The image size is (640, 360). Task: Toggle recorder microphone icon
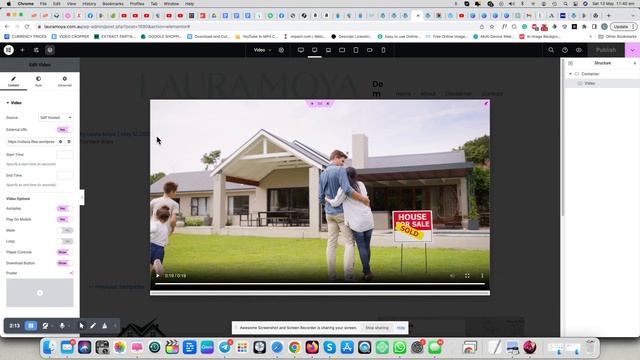(62, 326)
